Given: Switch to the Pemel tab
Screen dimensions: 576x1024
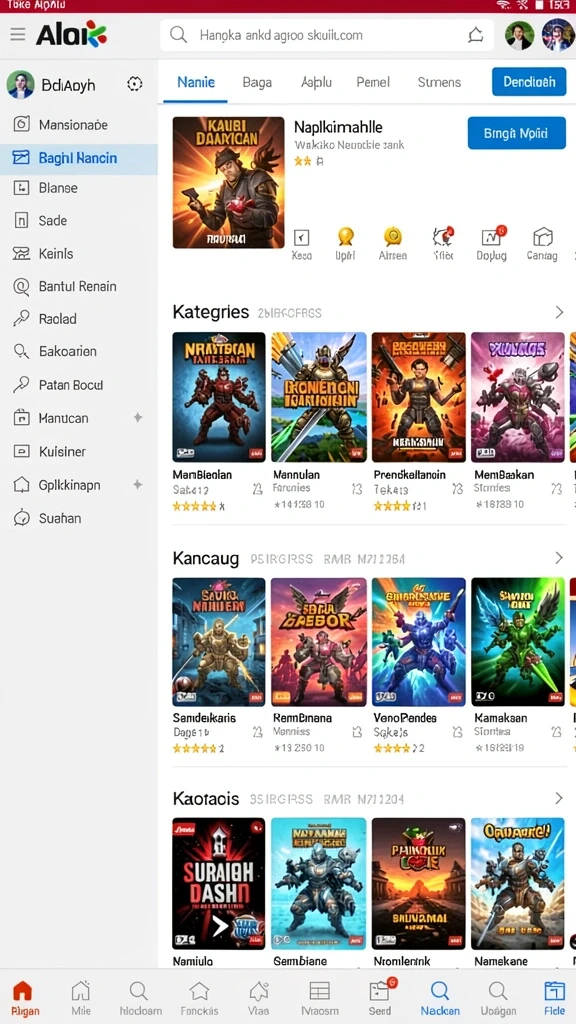Looking at the screenshot, I should 373,82.
